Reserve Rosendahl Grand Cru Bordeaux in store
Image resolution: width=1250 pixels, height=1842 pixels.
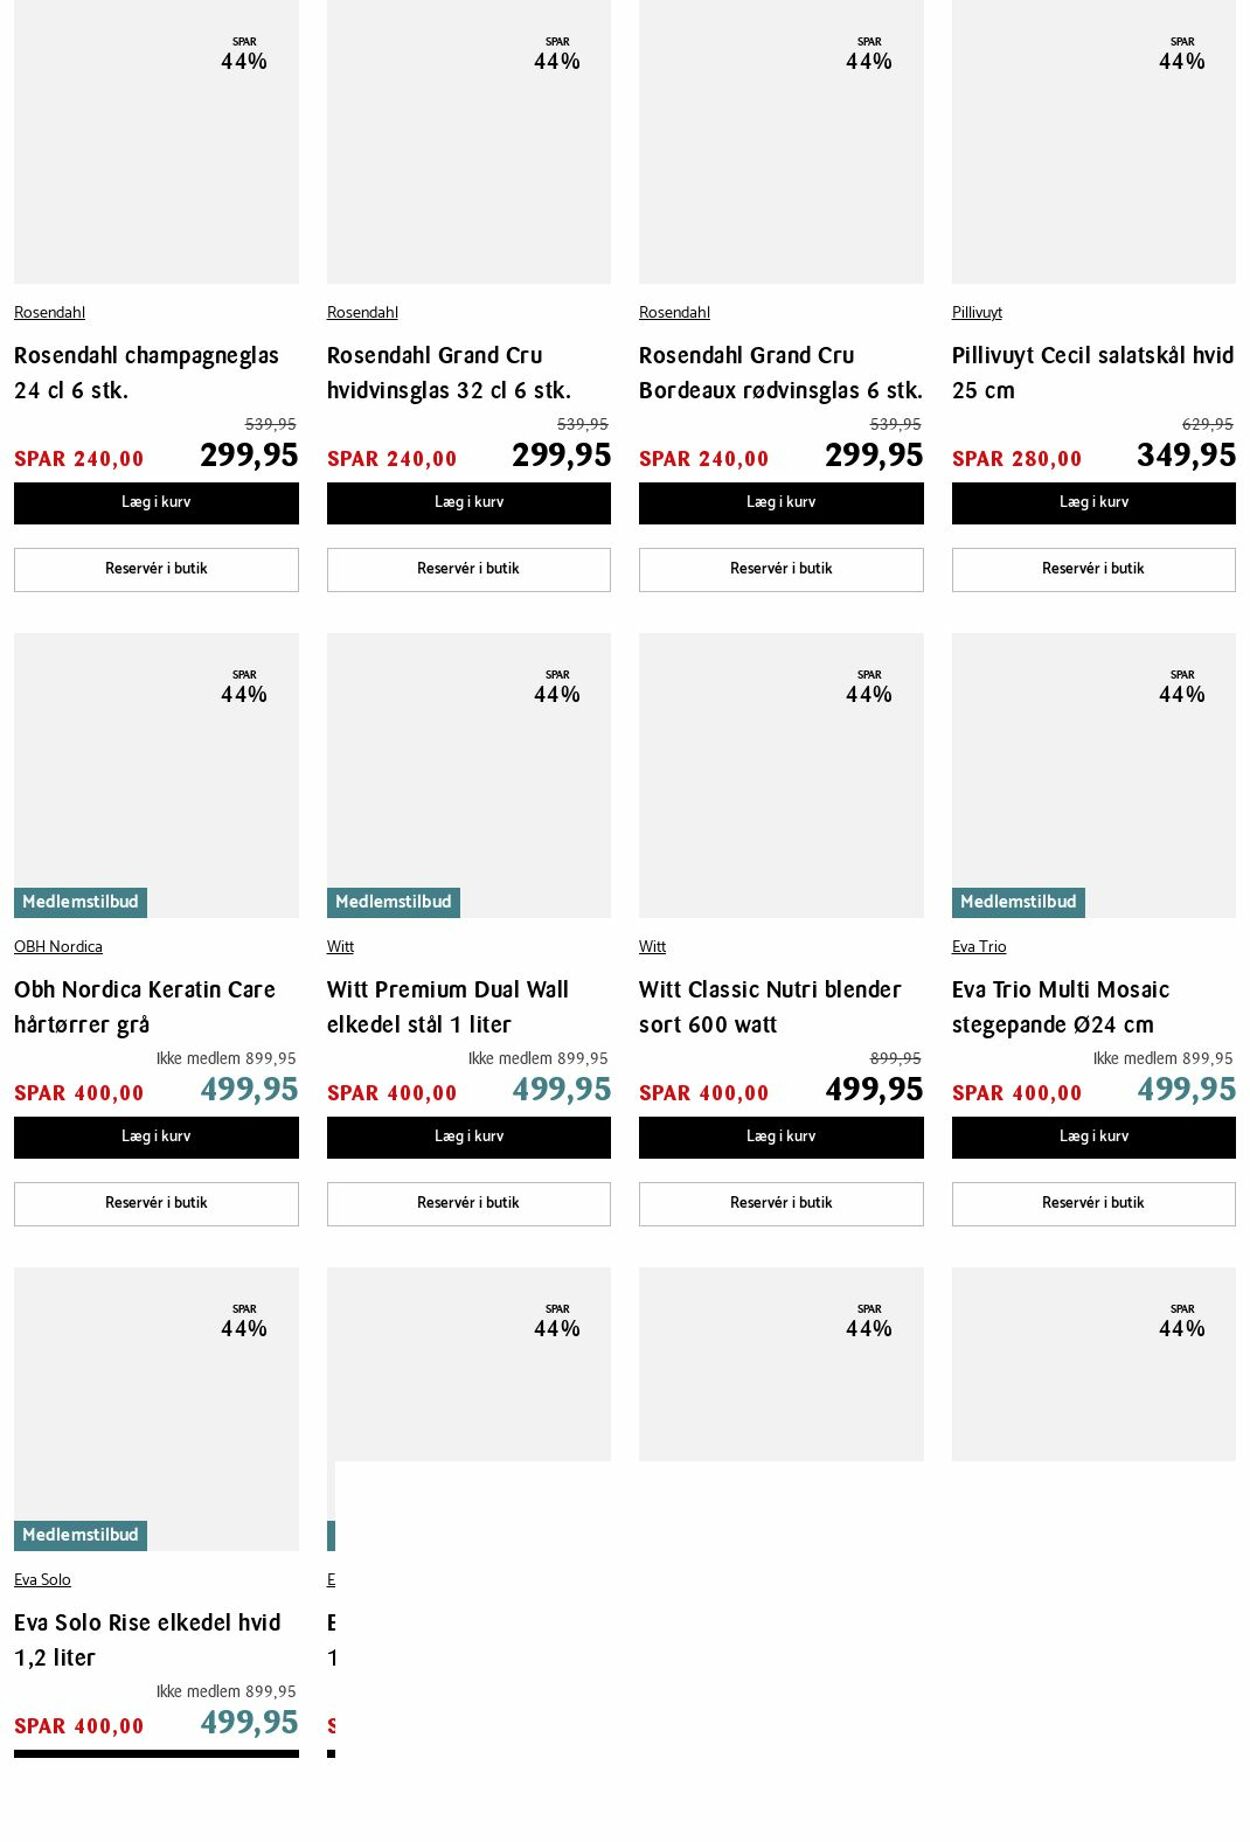coord(781,569)
